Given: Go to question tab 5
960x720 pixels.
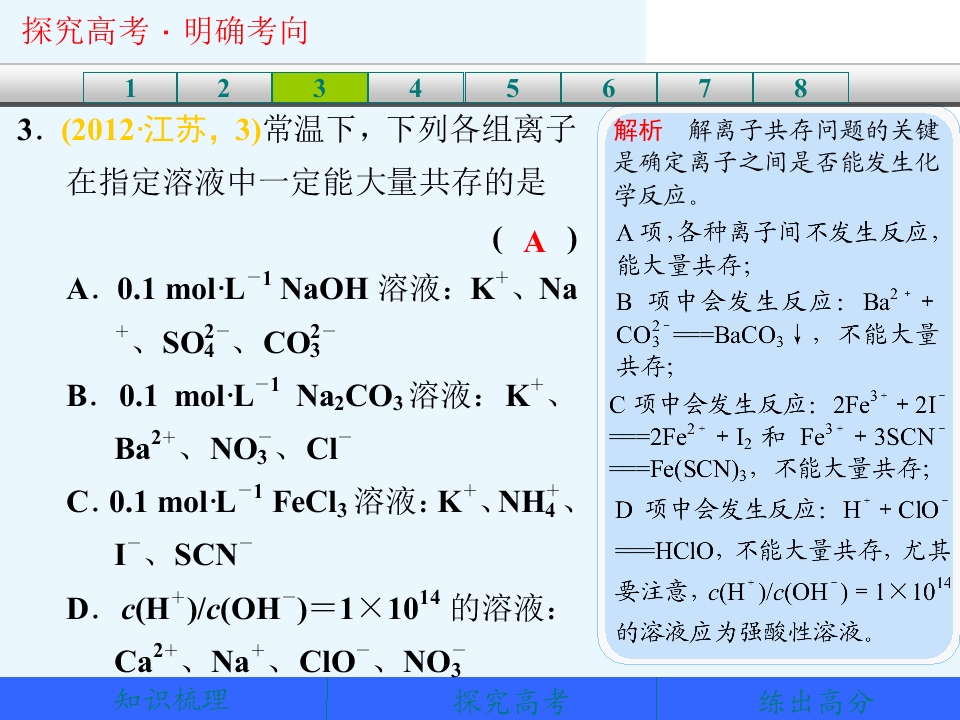Looking at the screenshot, I should 512,88.
